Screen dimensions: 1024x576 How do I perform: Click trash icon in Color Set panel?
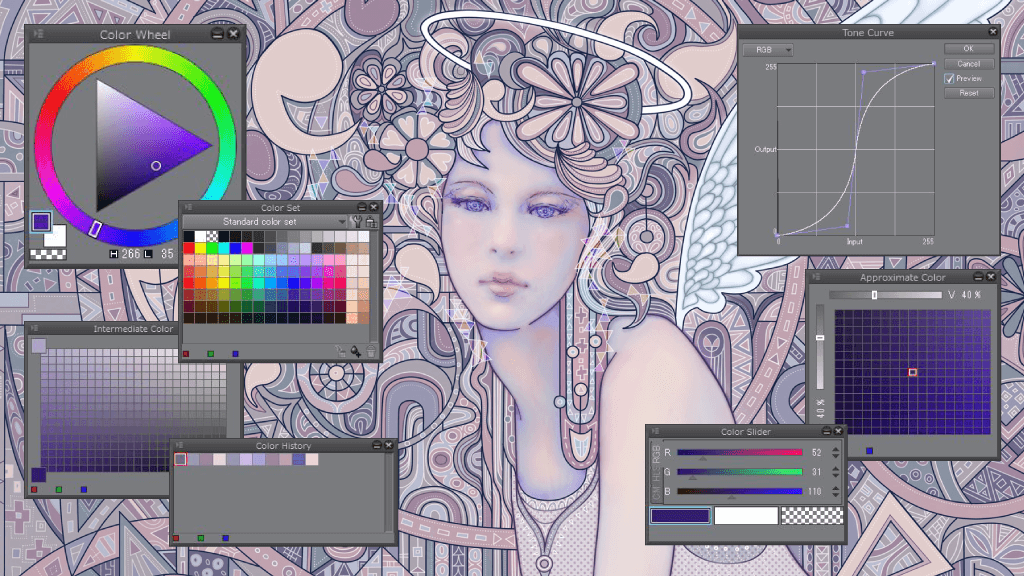coord(371,351)
